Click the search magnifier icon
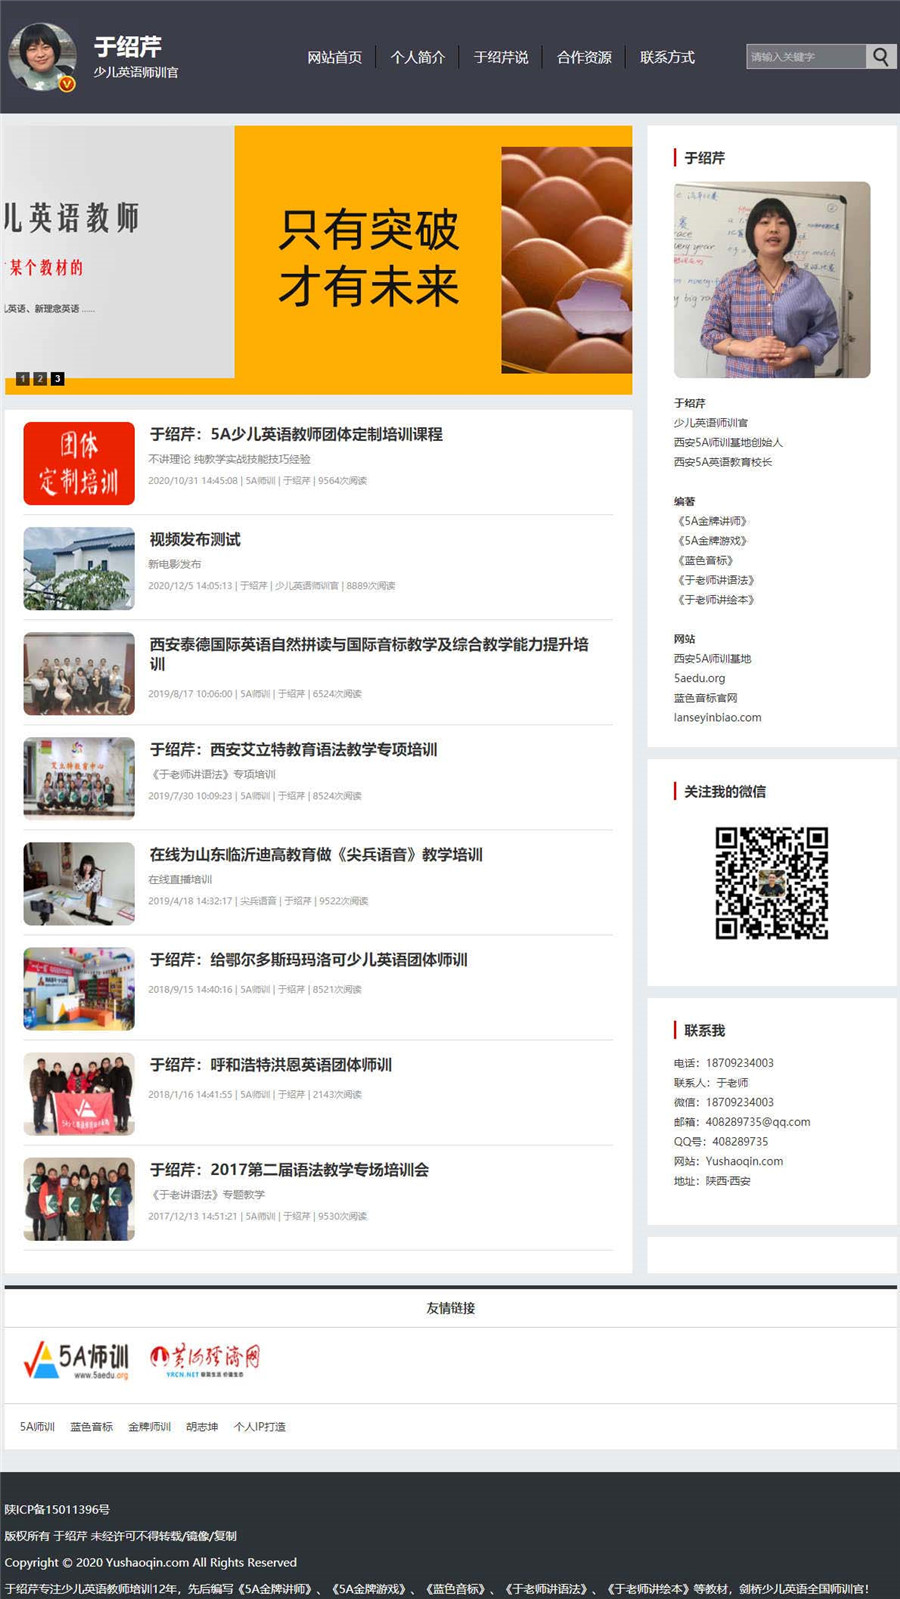900x1599 pixels. pyautogui.click(x=880, y=57)
